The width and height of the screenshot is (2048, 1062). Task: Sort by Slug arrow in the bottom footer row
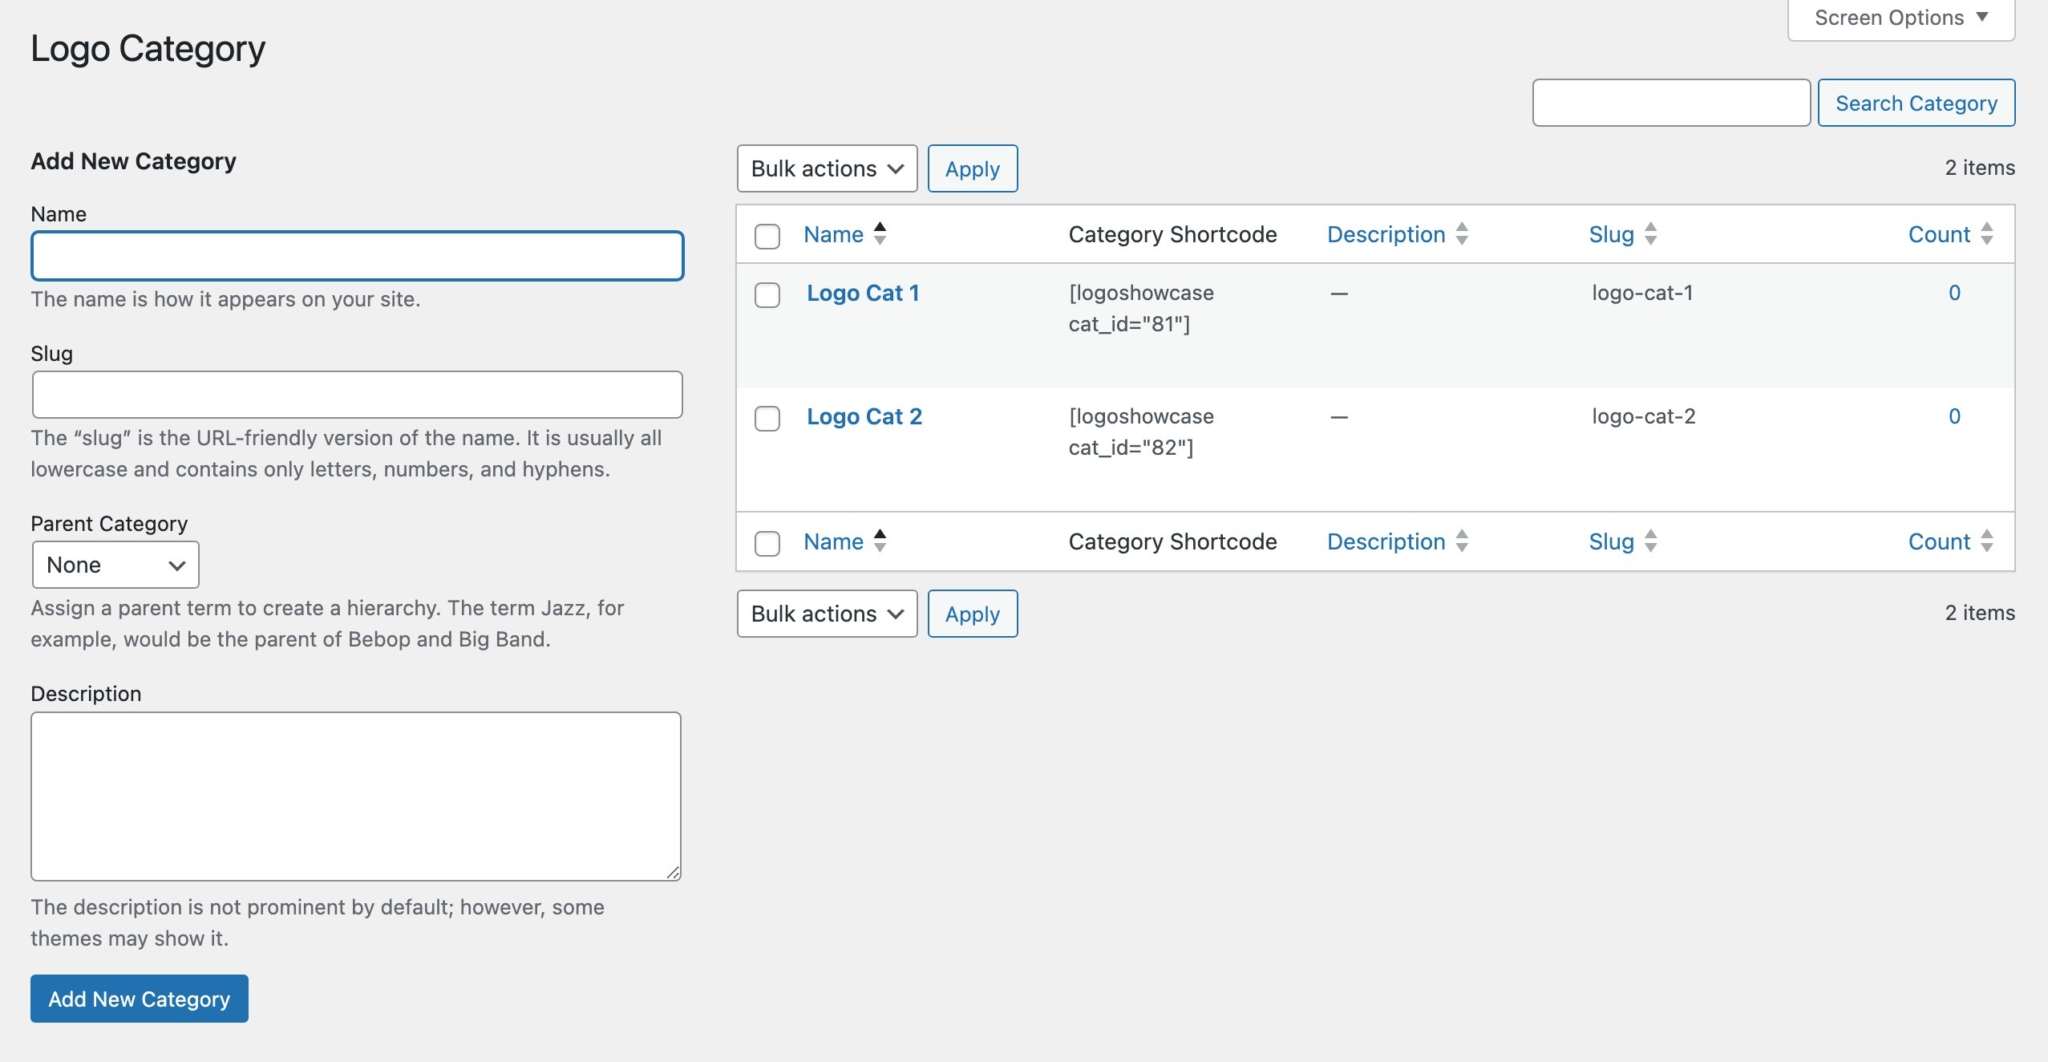click(1651, 541)
